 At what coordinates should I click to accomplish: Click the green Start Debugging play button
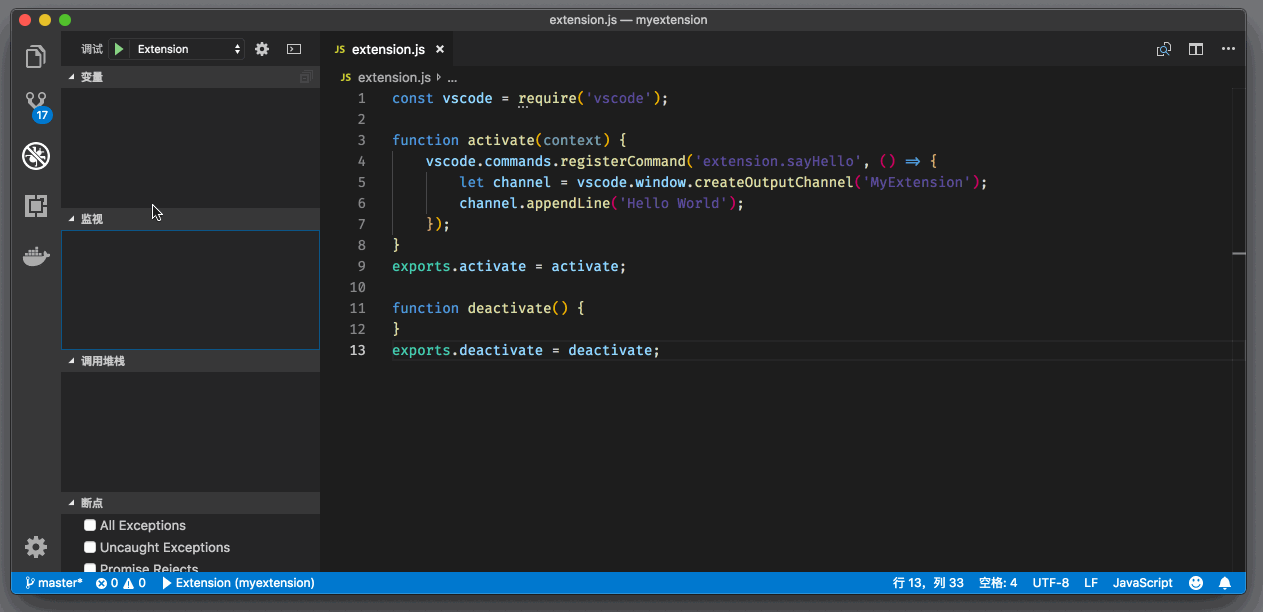click(x=119, y=49)
